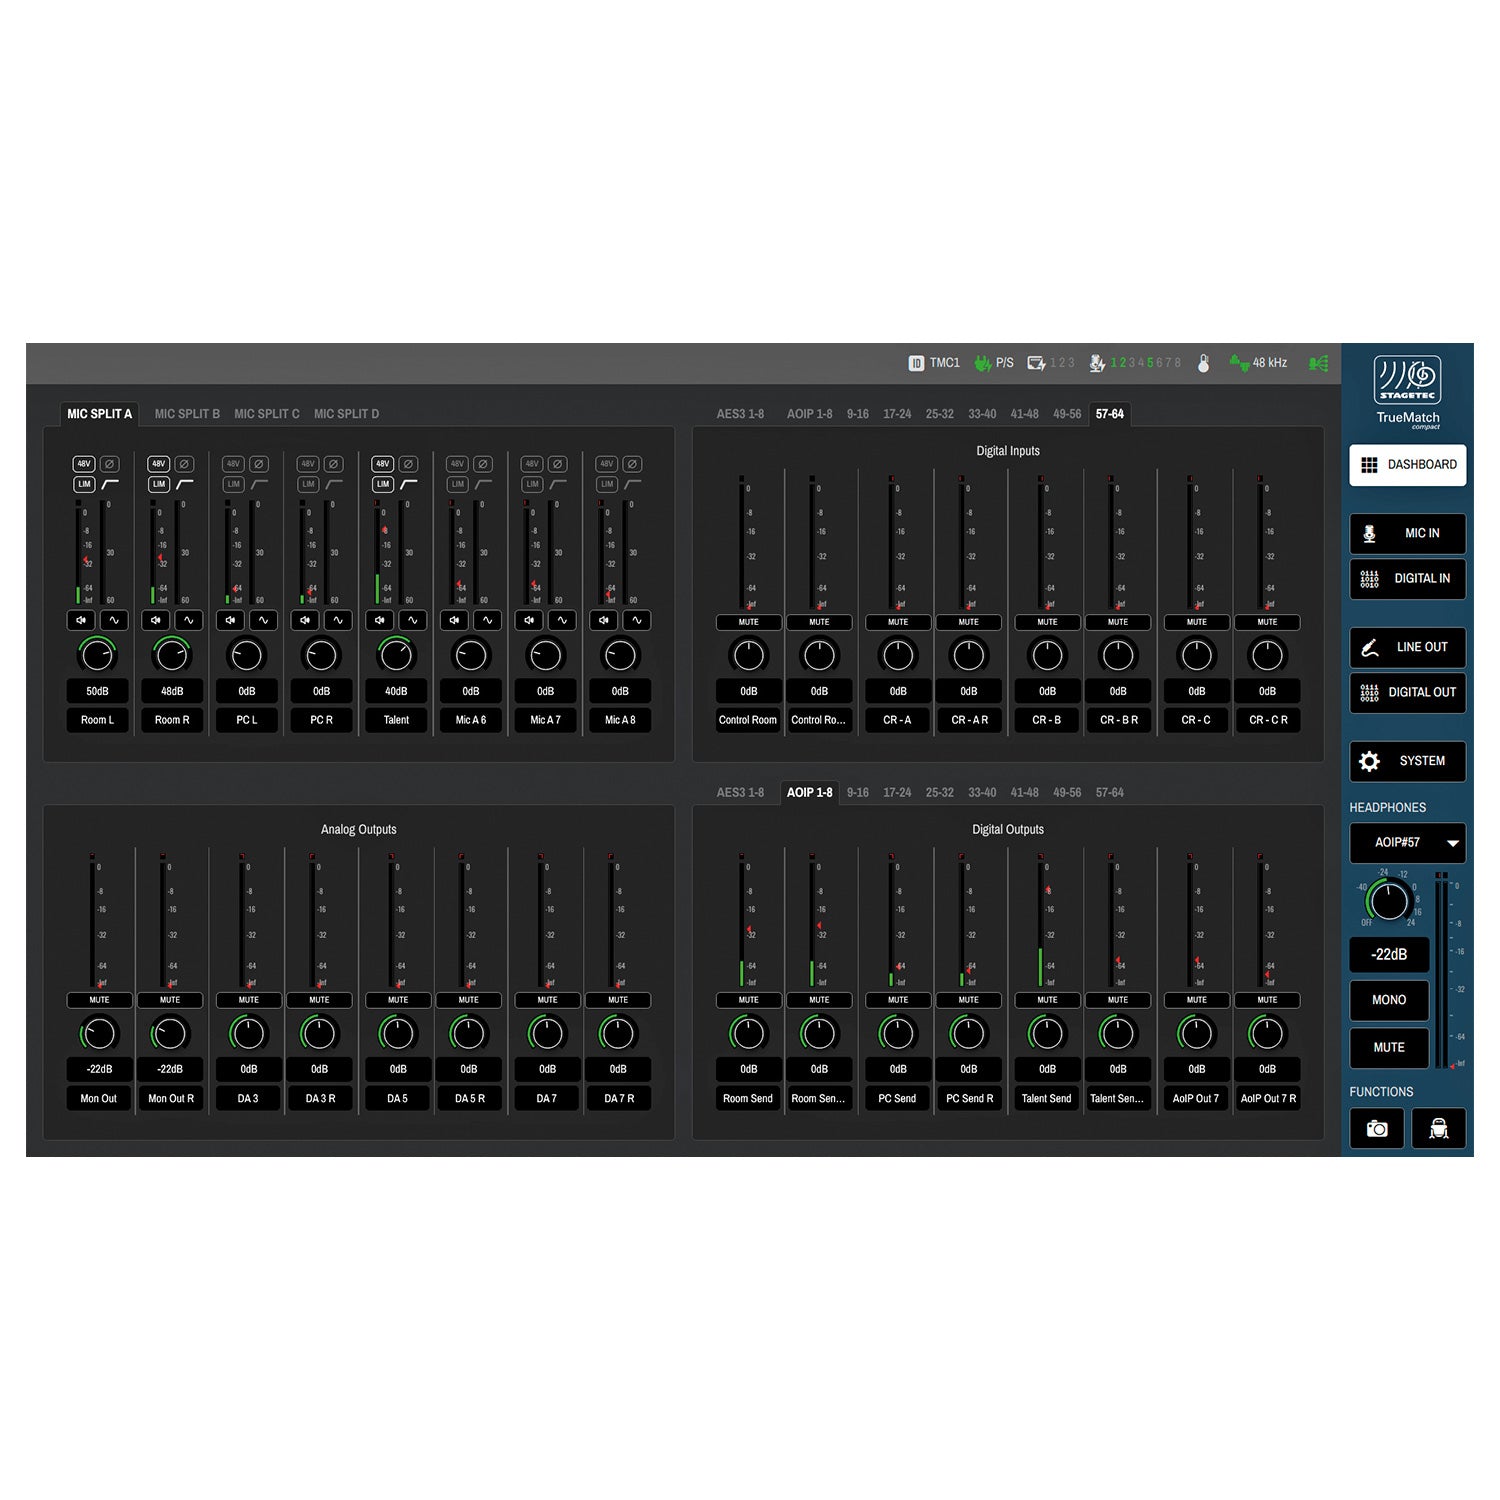The width and height of the screenshot is (1500, 1500).
Task: Click the speaker icon on Room R channel
Action: pyautogui.click(x=156, y=620)
